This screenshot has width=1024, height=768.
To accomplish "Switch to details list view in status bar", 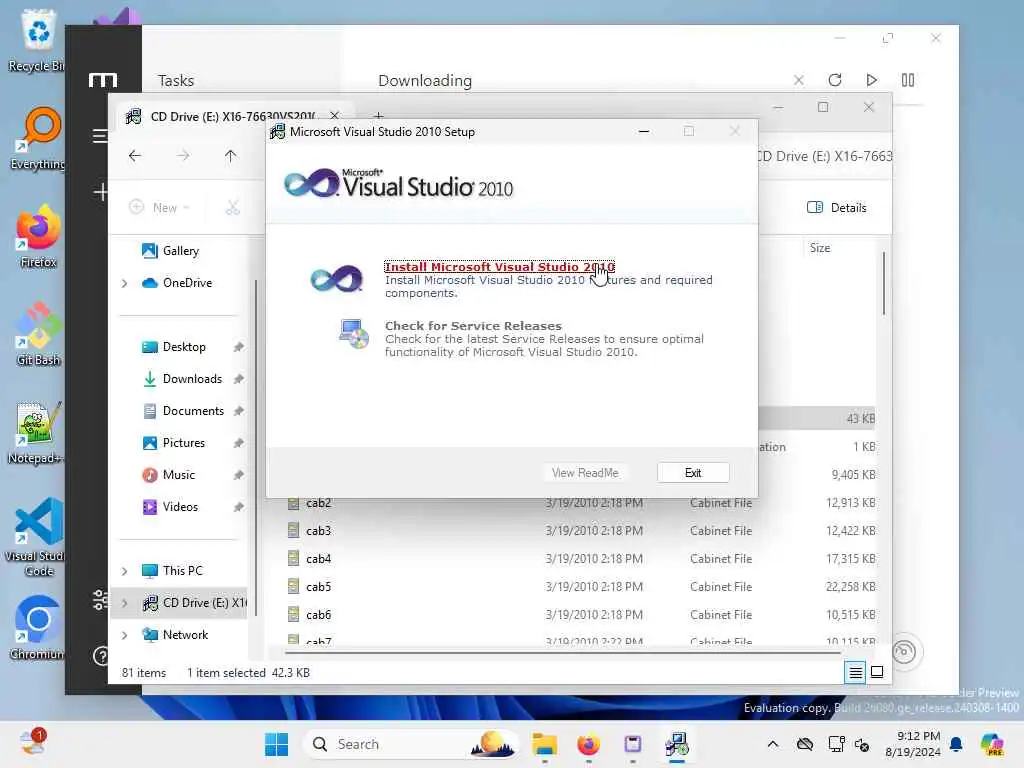I will (x=856, y=672).
